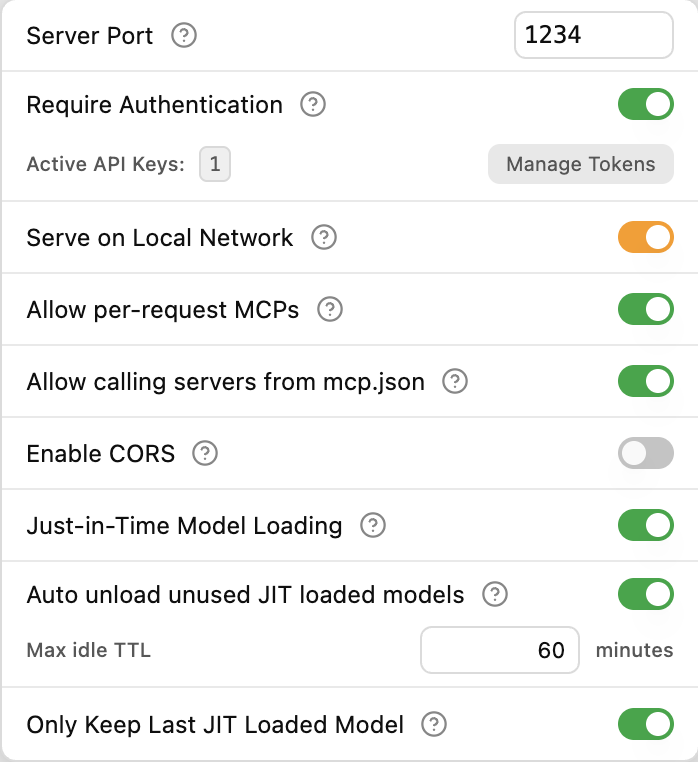Focus the Max idle TTL minutes field
The height and width of the screenshot is (762, 698).
click(500, 651)
